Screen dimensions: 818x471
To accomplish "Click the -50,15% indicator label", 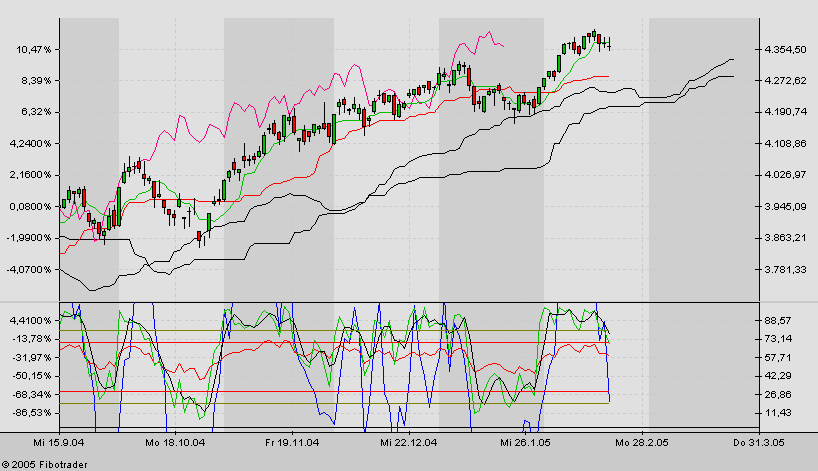I will tap(31, 376).
